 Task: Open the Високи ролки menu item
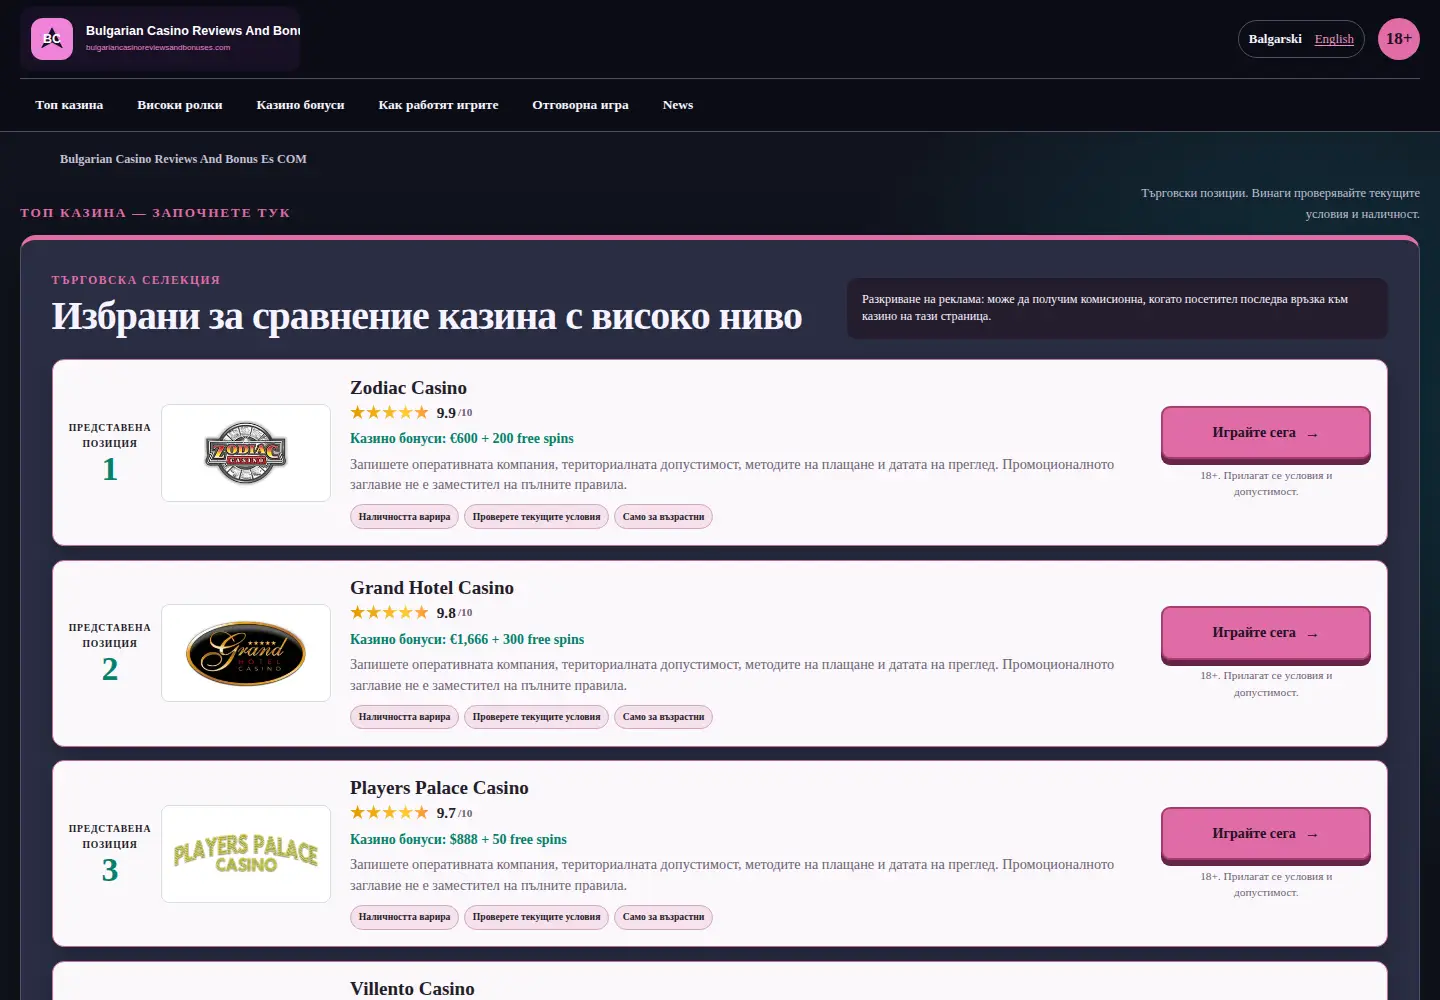tap(180, 105)
